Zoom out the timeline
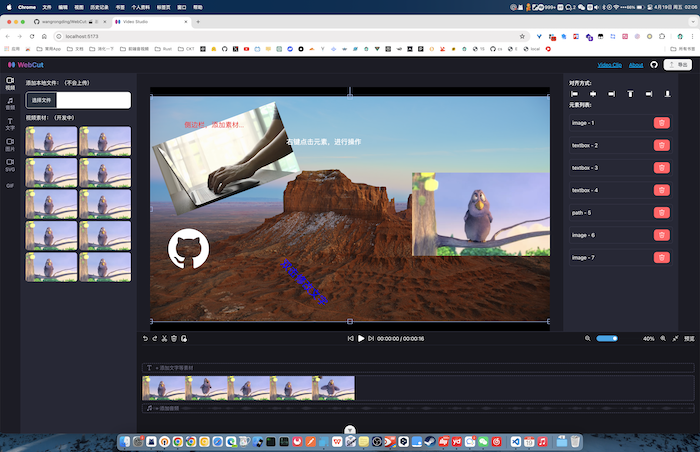Screen dimensions: 700x452 click(588, 339)
